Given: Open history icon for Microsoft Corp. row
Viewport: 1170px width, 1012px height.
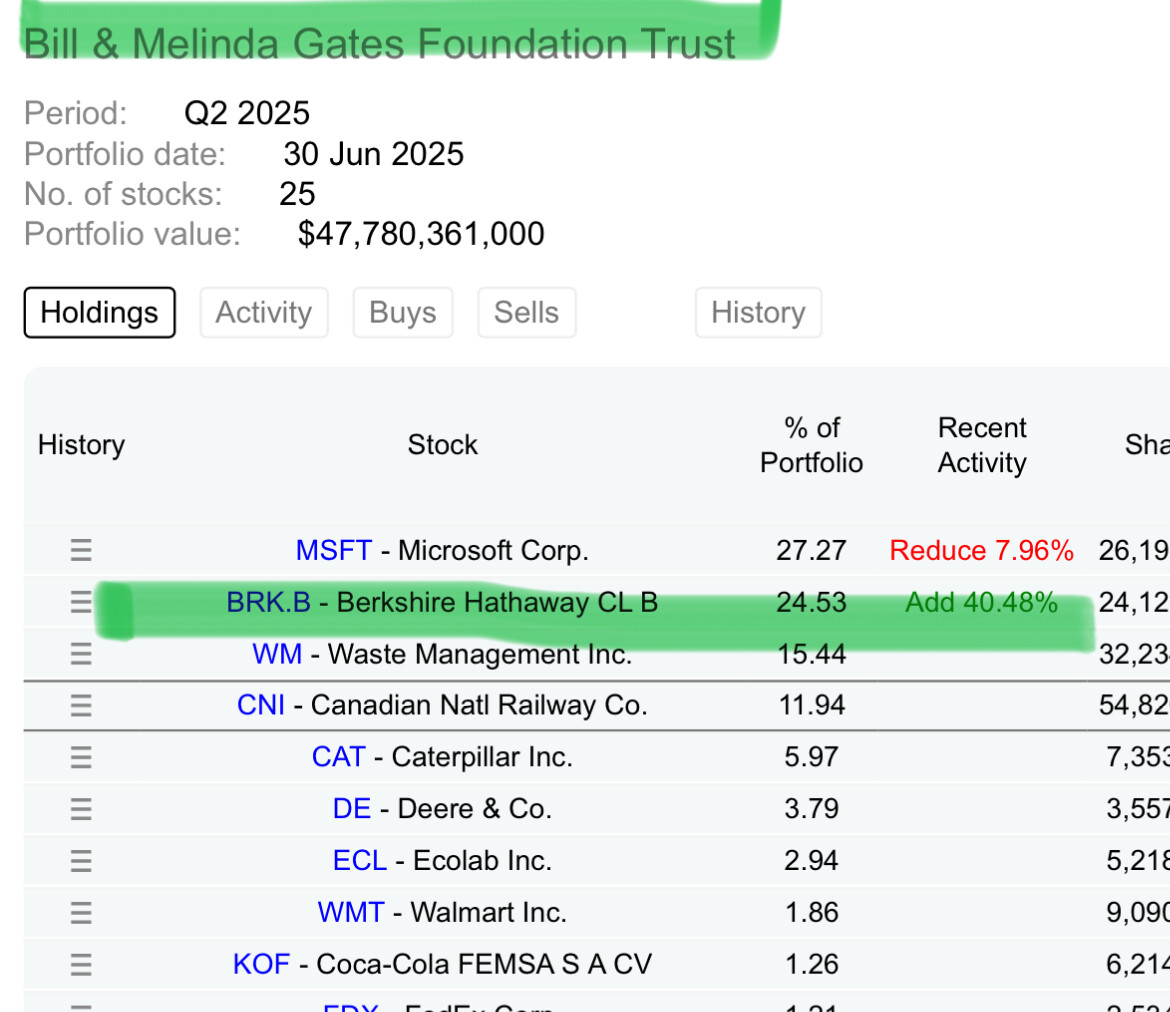Looking at the screenshot, I should 81,550.
